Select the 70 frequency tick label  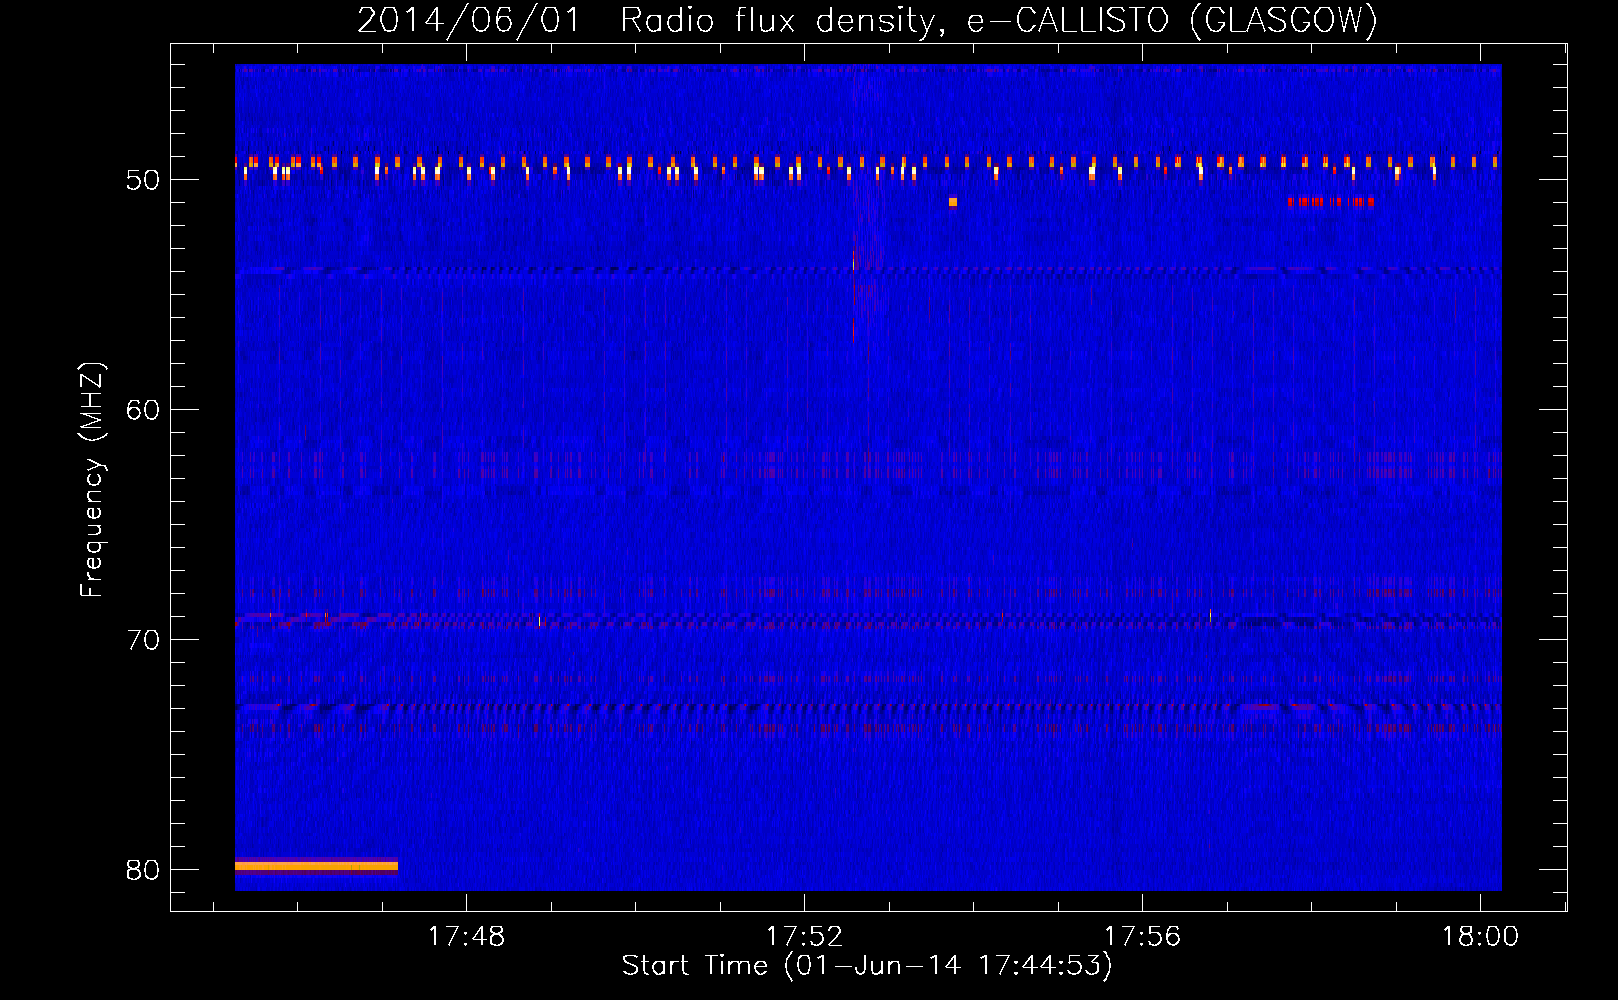point(143,640)
